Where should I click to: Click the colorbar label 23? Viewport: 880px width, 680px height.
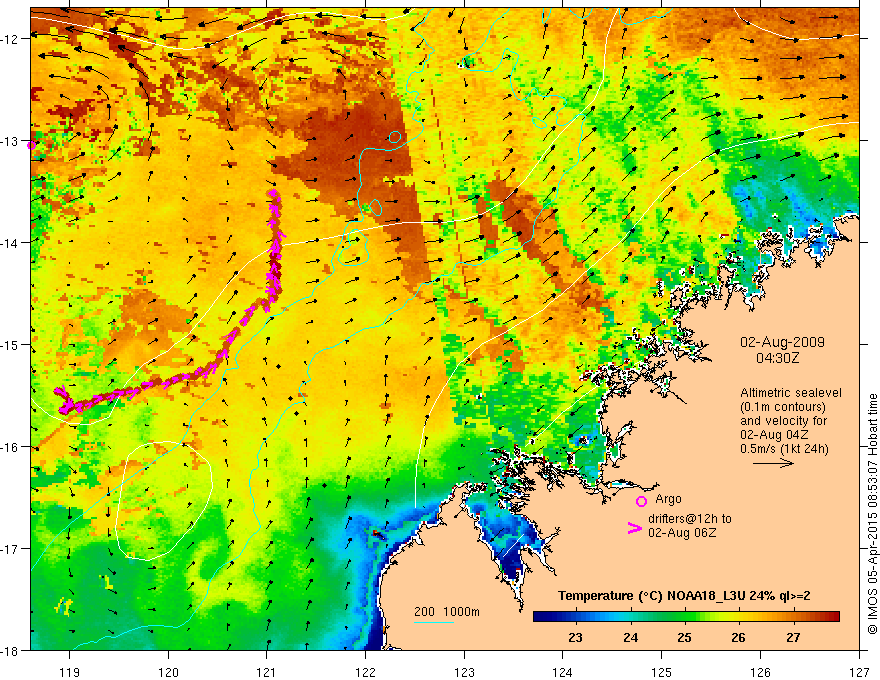click(575, 638)
